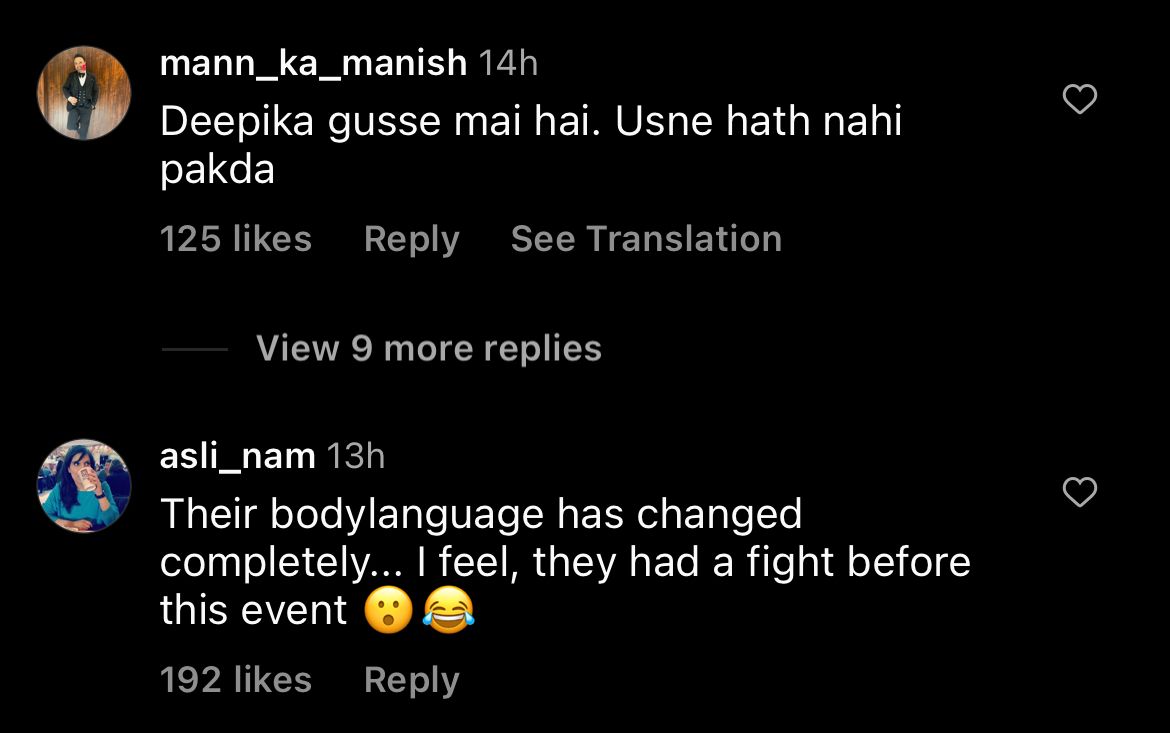
Task: Click the word 'pakda' in first comment
Action: coord(217,170)
